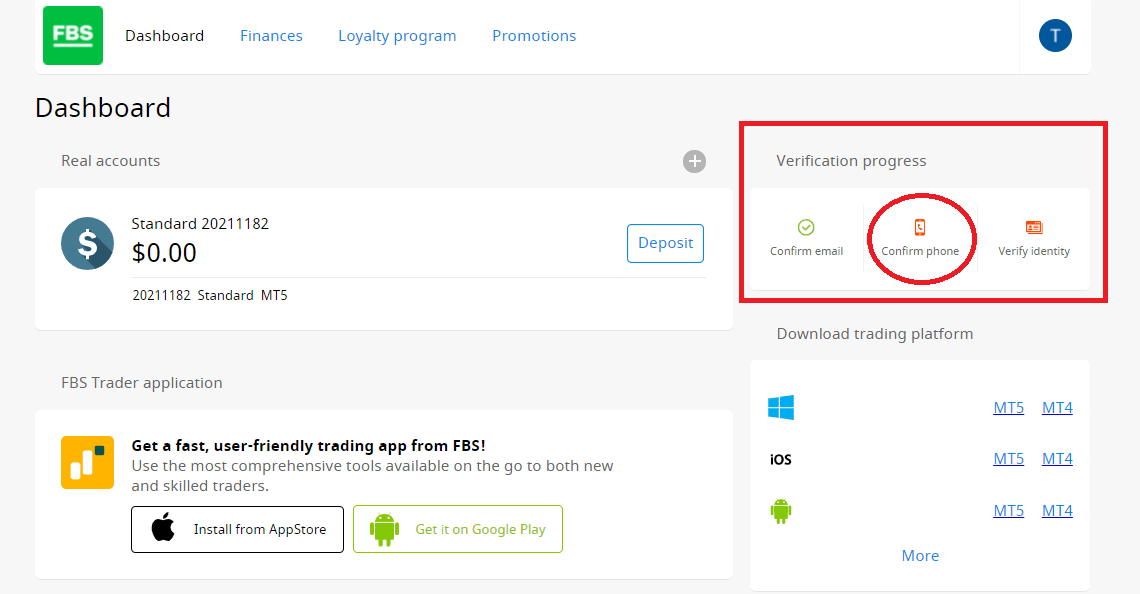Open the Loyalty program tab
1140x594 pixels.
397,35
